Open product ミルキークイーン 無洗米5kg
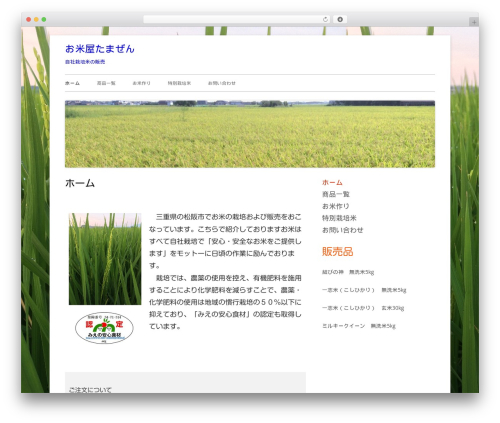Screen dimensions: 500x423 tap(359, 326)
